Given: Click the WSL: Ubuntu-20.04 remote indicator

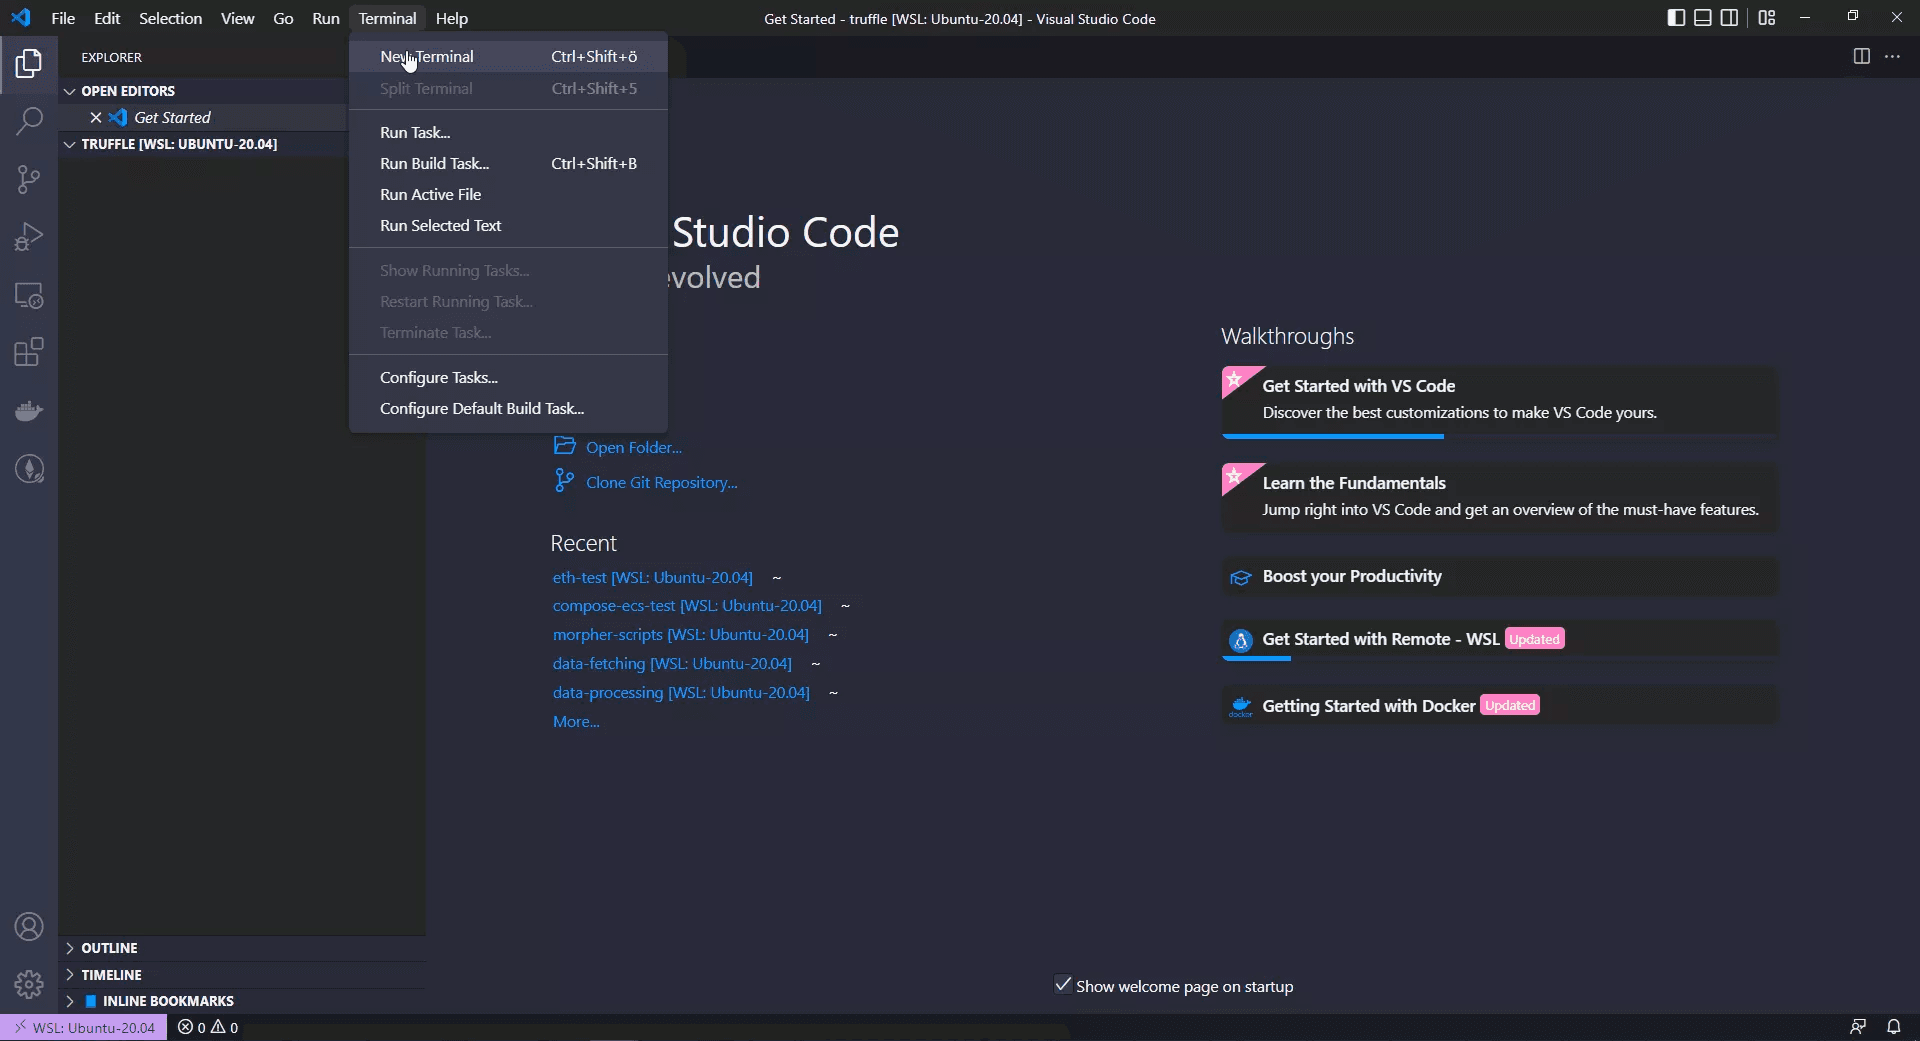Looking at the screenshot, I should pos(83,1027).
